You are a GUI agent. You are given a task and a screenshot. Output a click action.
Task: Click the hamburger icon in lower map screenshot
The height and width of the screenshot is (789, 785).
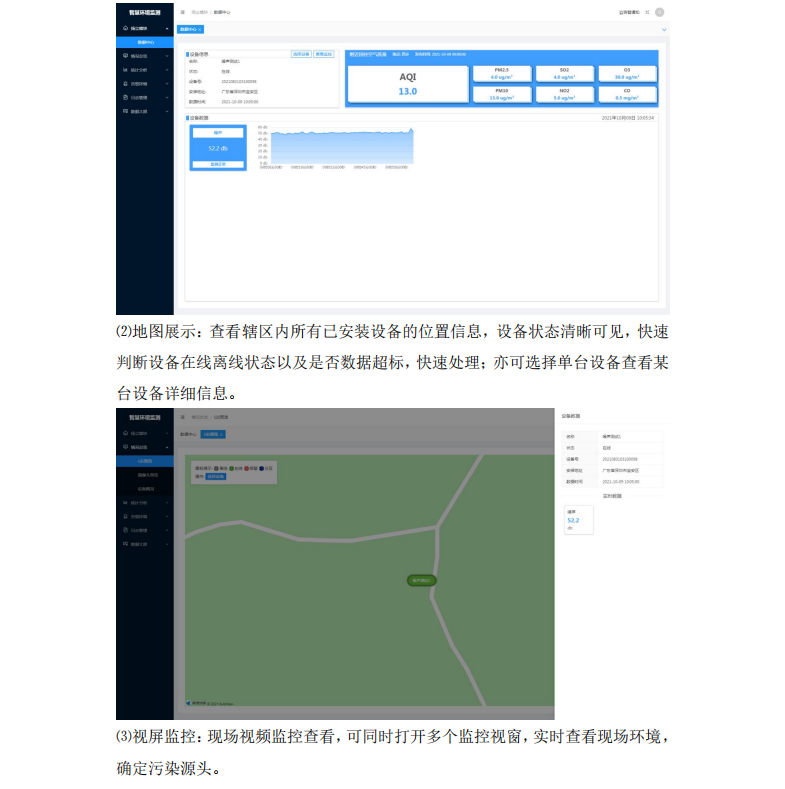(x=182, y=415)
